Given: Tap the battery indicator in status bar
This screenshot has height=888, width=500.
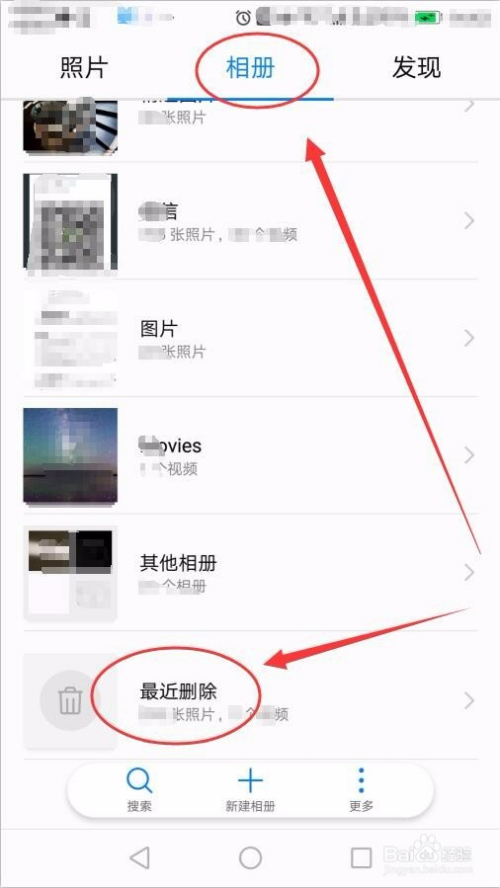Looking at the screenshot, I should tap(430, 18).
